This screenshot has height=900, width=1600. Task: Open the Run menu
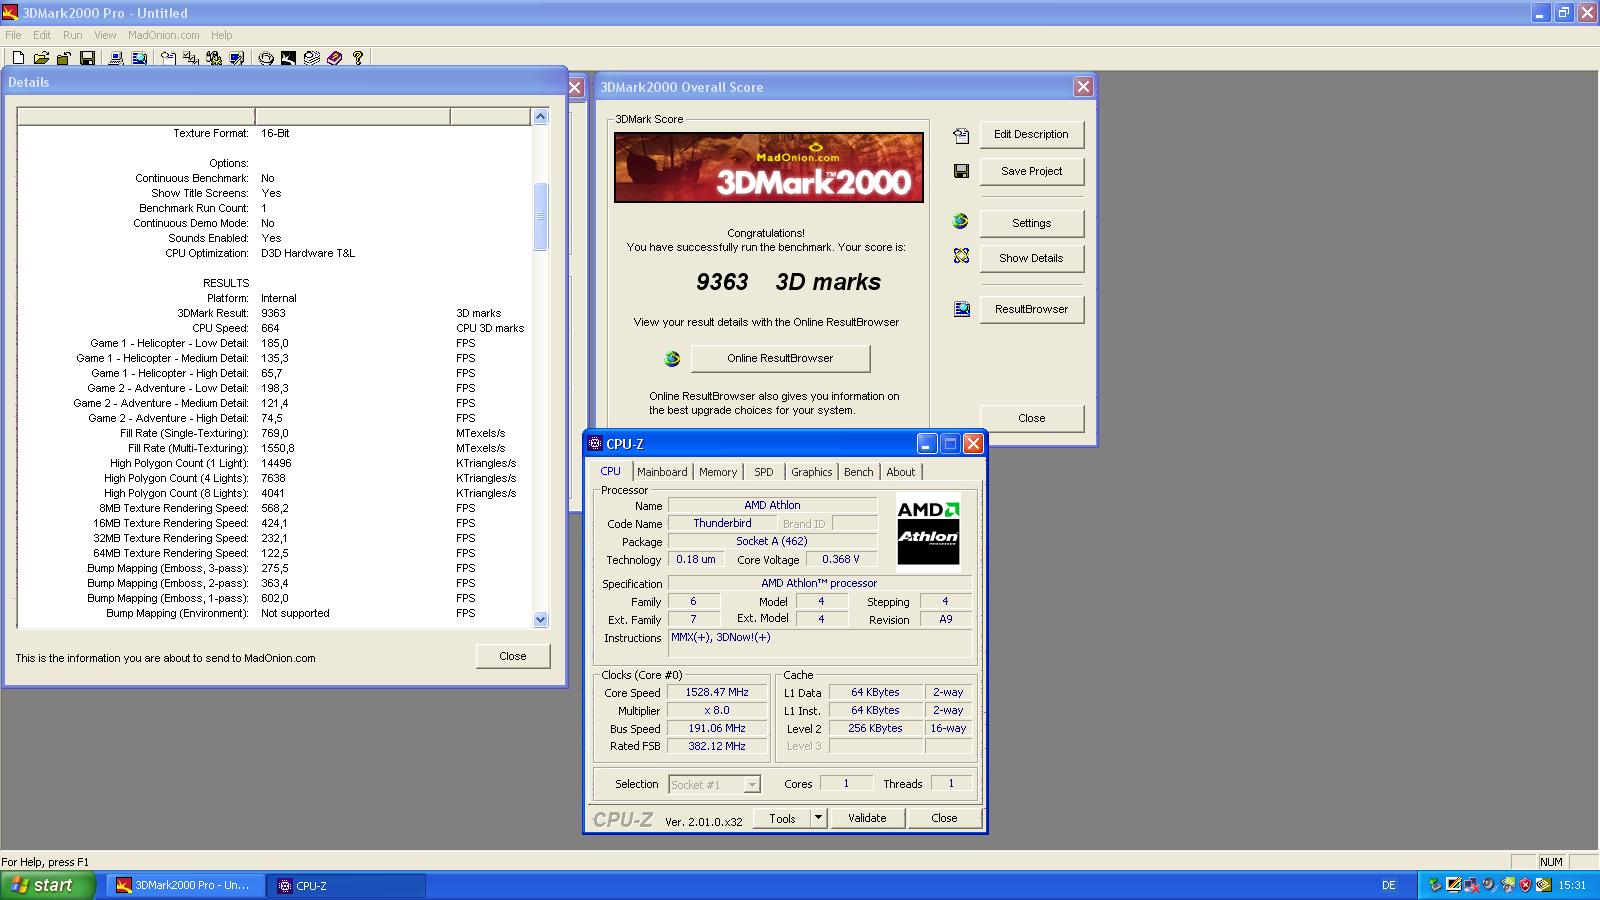72,35
